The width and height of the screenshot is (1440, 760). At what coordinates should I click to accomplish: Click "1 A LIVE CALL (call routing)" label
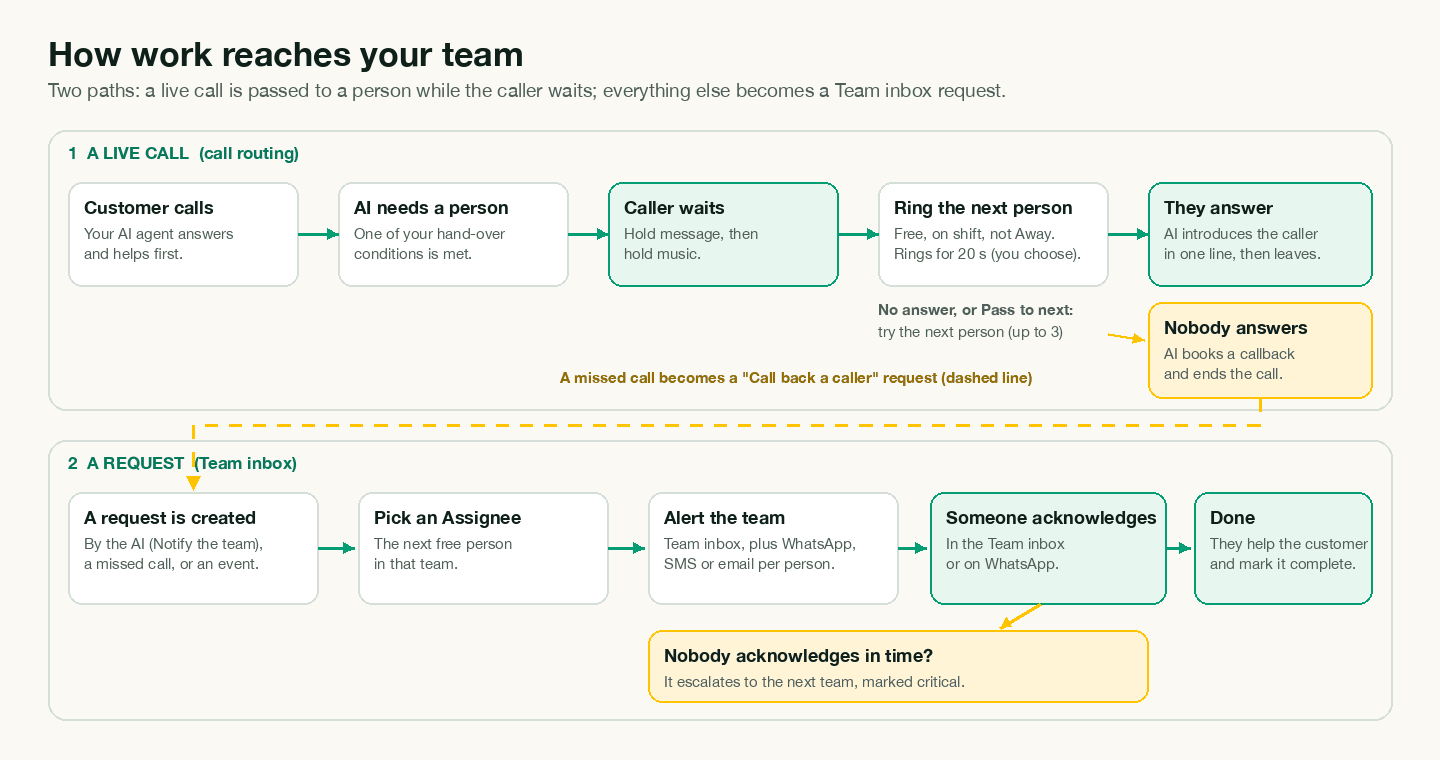click(183, 153)
